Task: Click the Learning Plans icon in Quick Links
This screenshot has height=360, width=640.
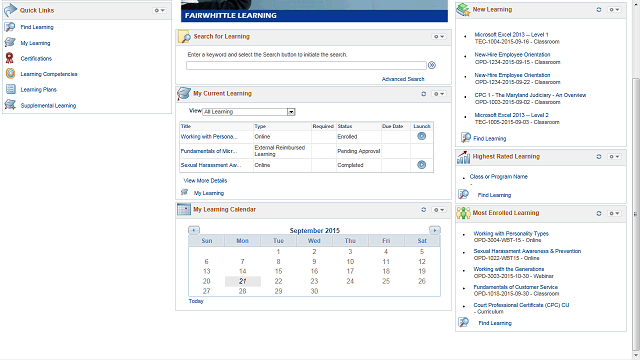Action: click(11, 89)
